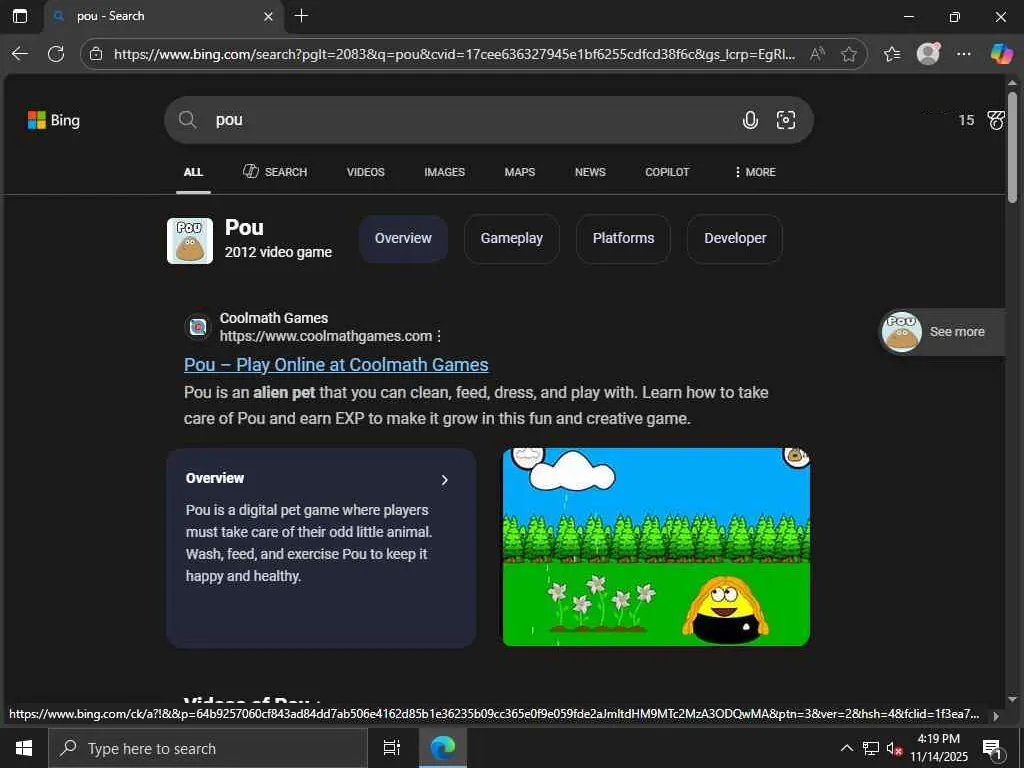Click the Coolmath Games site name
This screenshot has height=768, width=1024.
274,318
